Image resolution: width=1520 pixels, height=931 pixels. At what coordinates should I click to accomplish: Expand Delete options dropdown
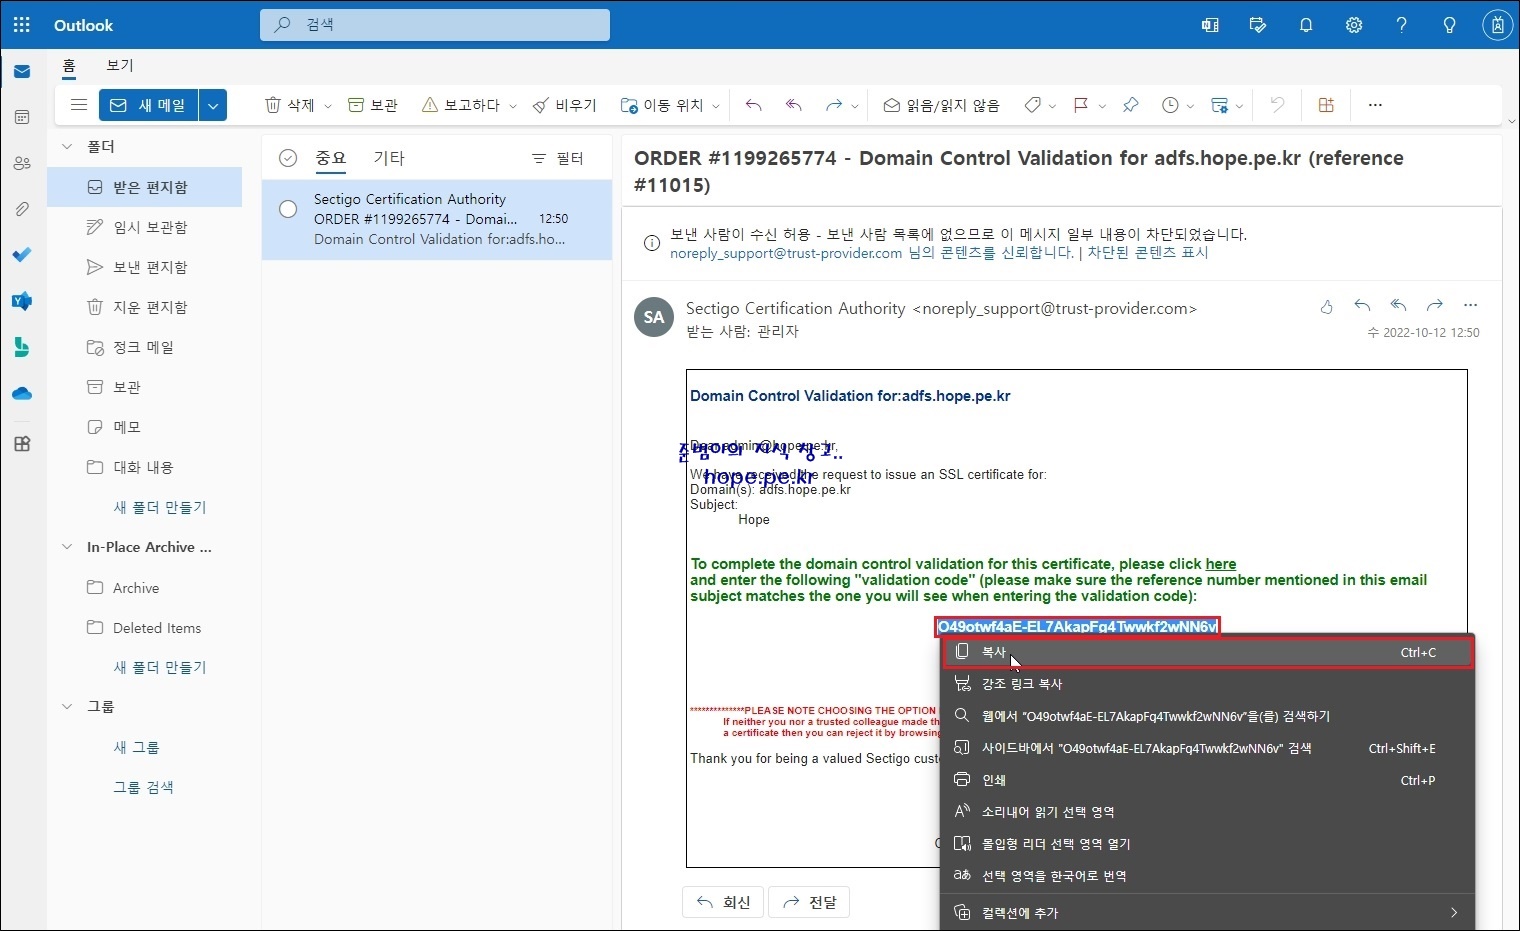[x=328, y=106]
